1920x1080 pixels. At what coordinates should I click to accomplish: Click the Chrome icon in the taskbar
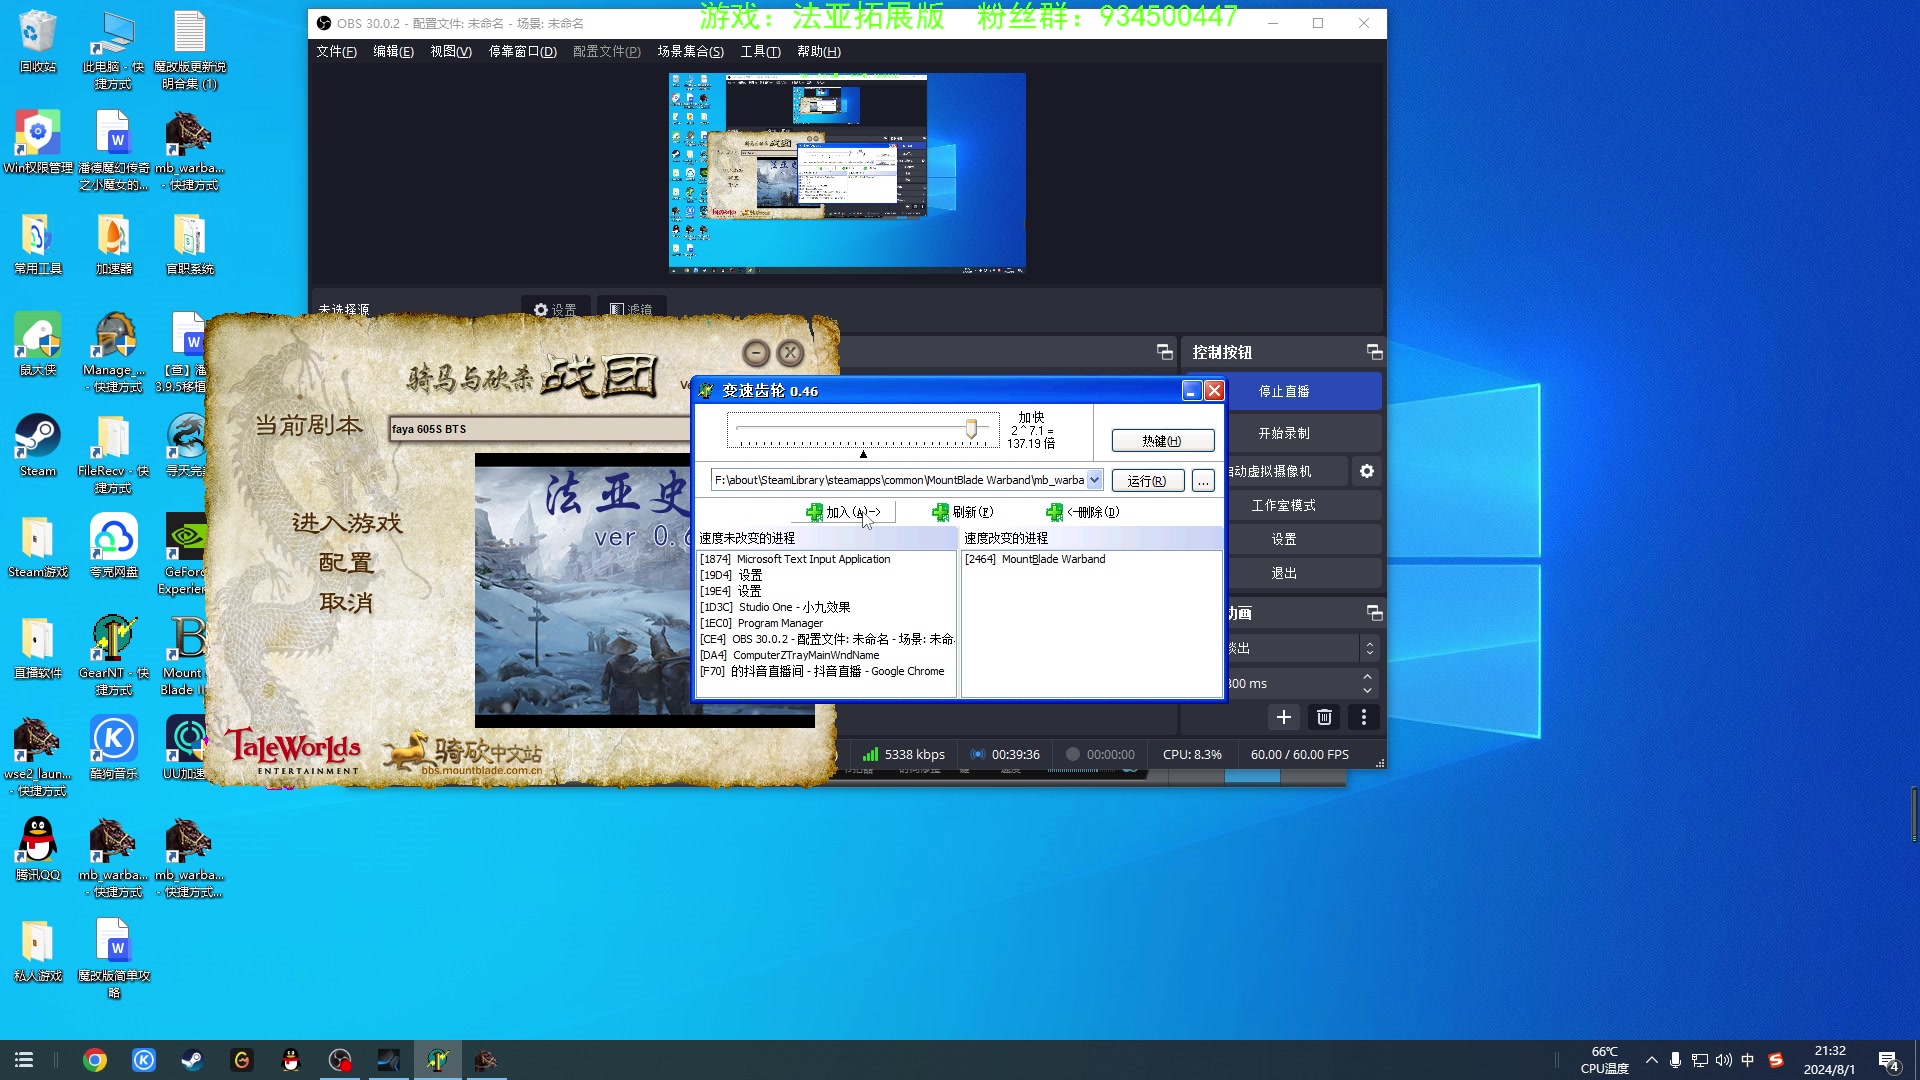click(95, 1060)
